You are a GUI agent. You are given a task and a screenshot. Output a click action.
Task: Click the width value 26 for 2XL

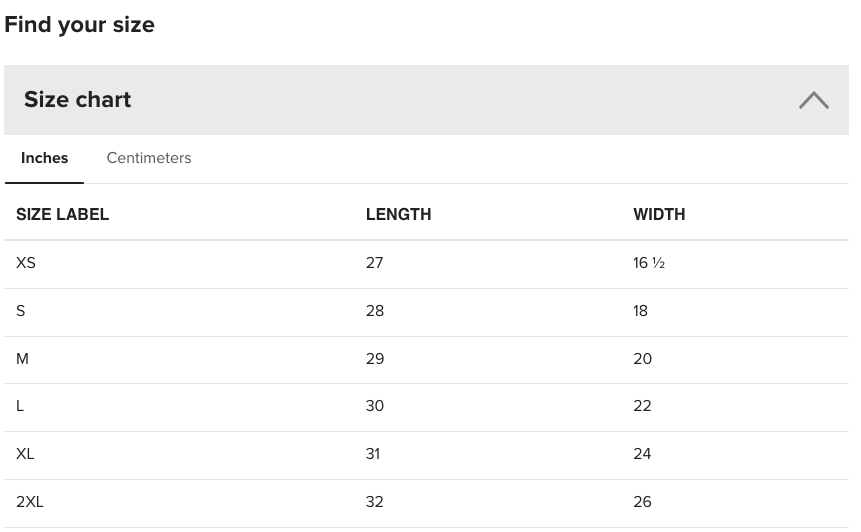click(x=642, y=502)
